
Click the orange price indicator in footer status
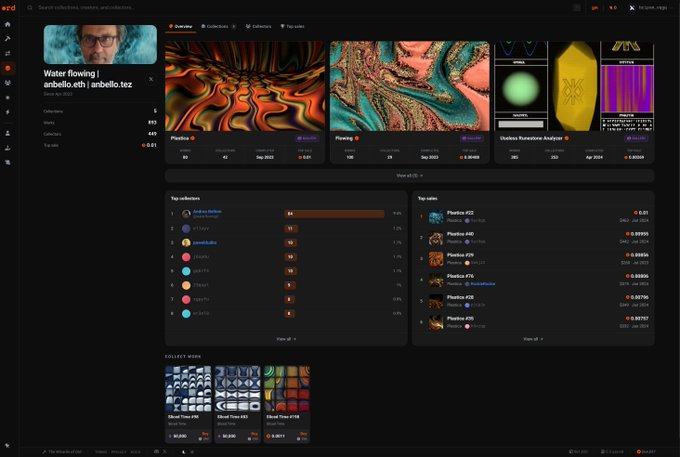click(646, 452)
